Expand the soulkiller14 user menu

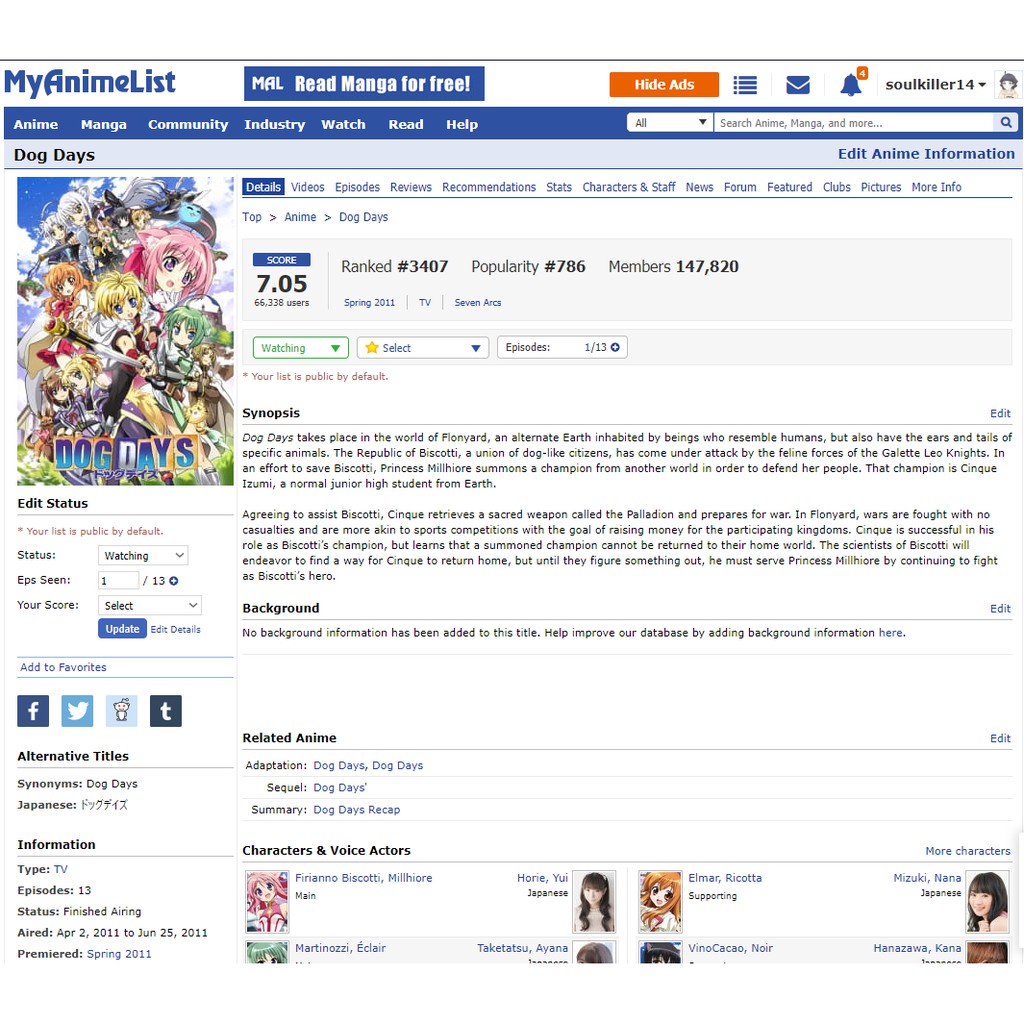(935, 85)
